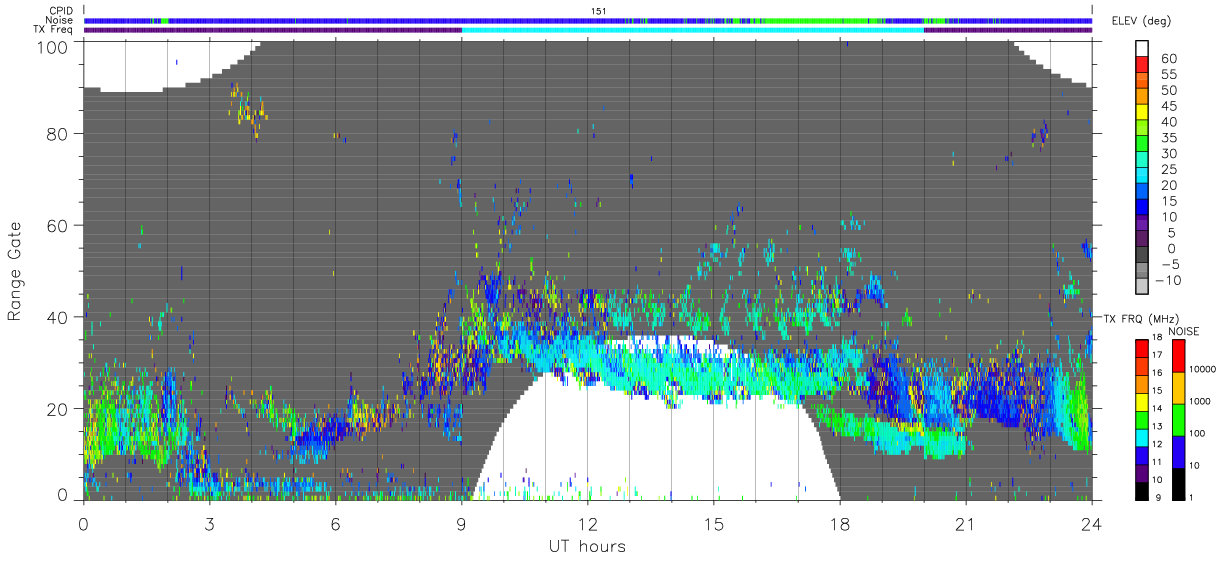Pick the red segment of ELEV colorbar

[1143, 64]
